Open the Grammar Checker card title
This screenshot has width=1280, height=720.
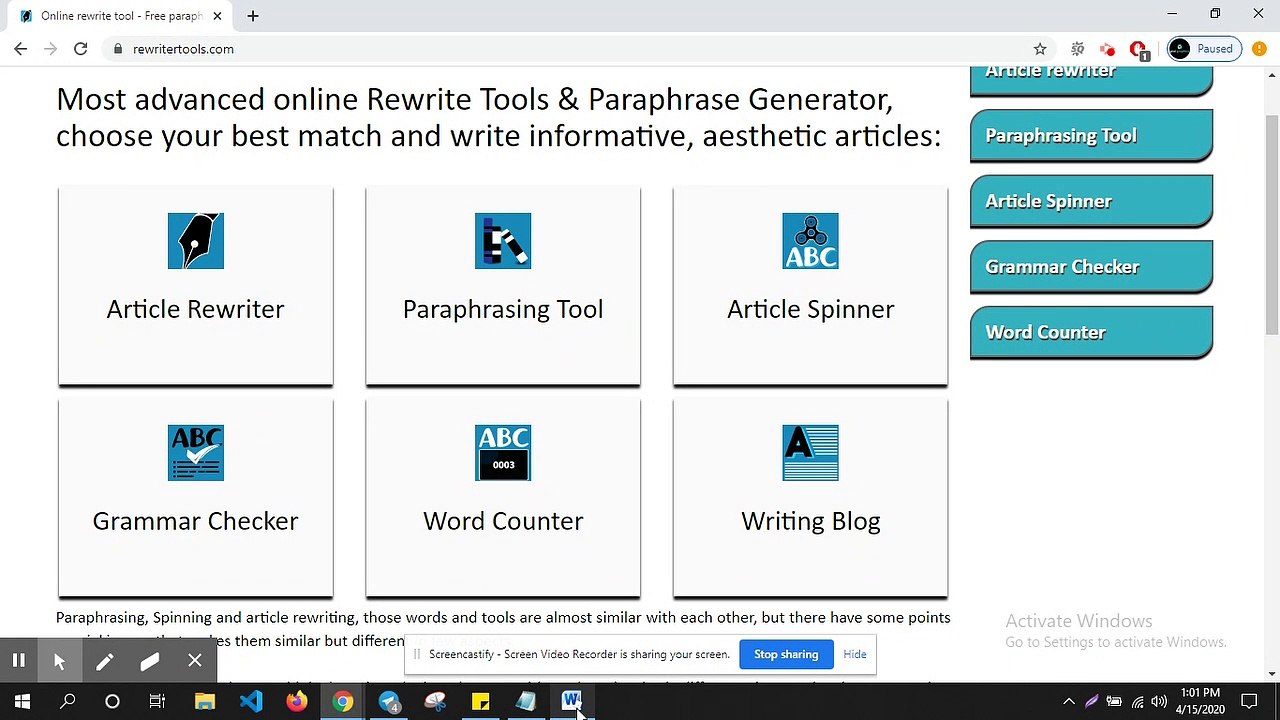coord(196,521)
